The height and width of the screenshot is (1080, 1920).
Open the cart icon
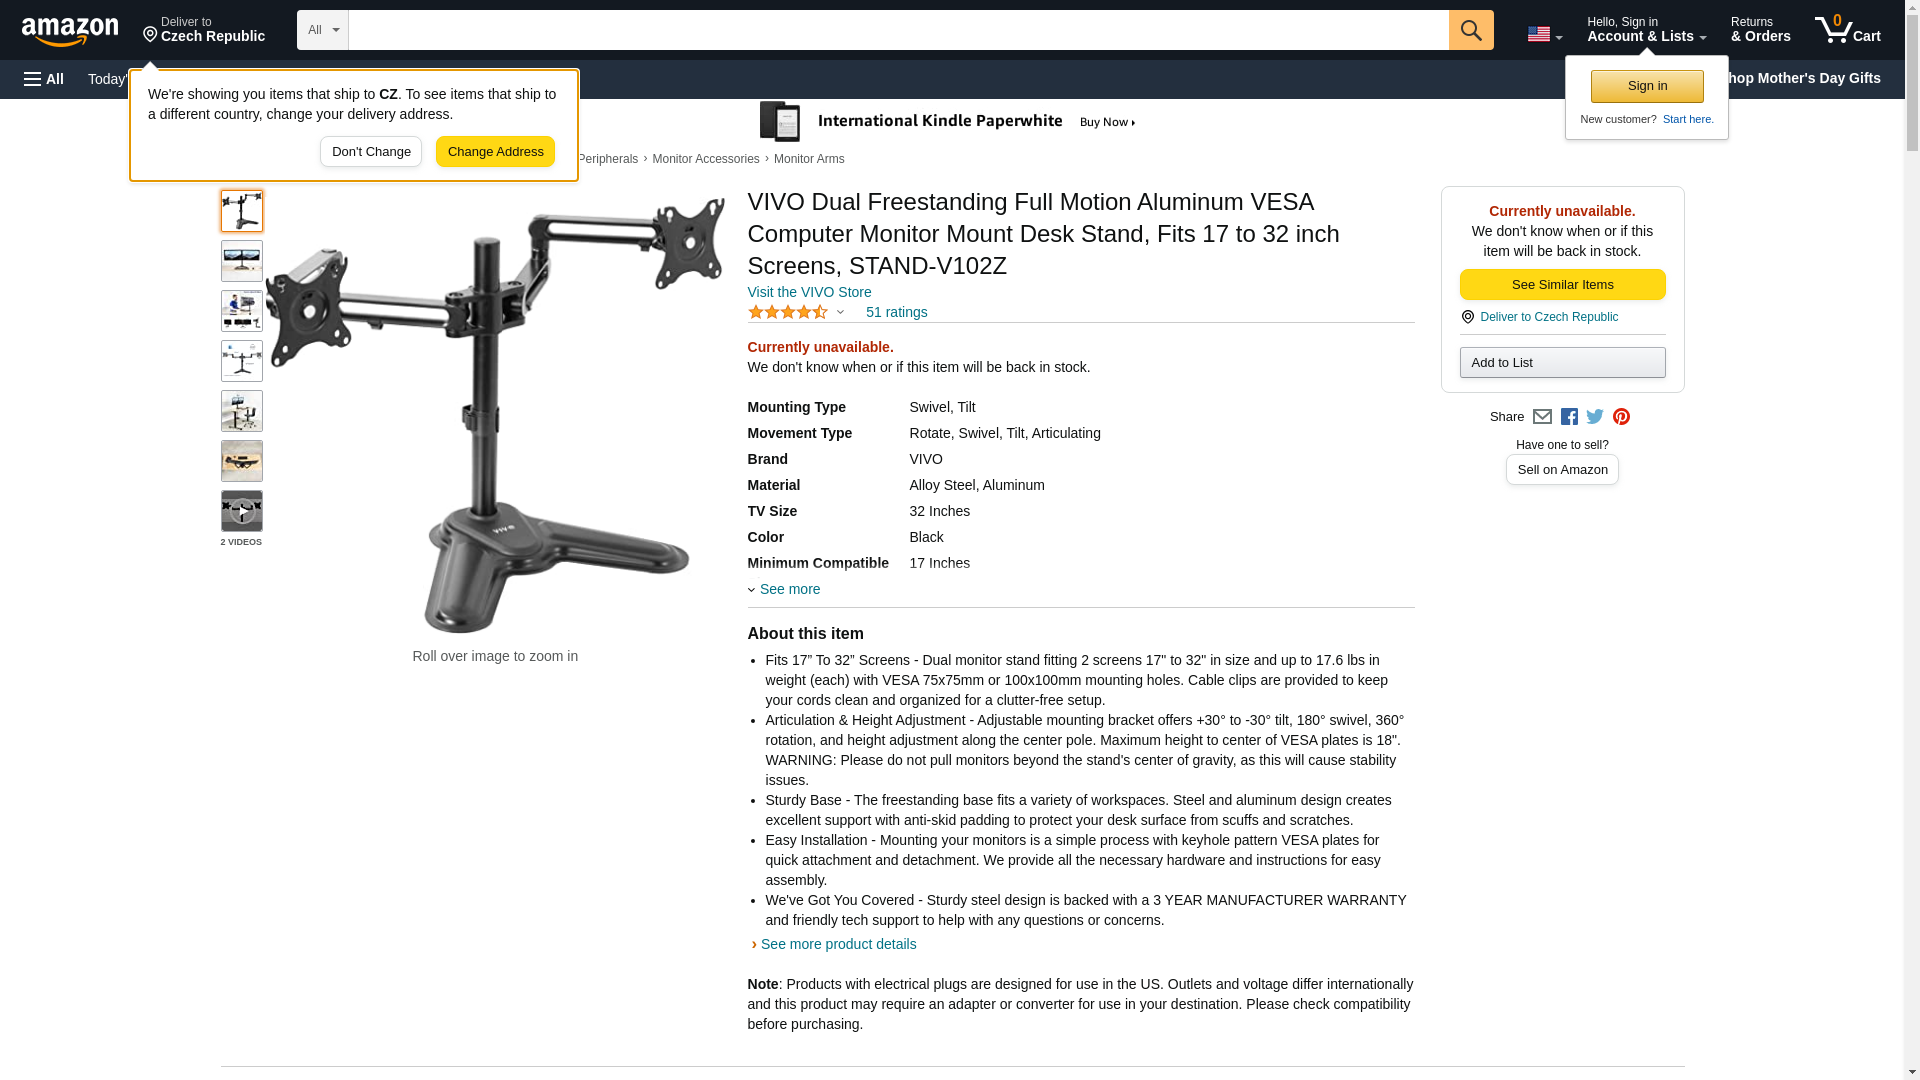click(x=1848, y=29)
